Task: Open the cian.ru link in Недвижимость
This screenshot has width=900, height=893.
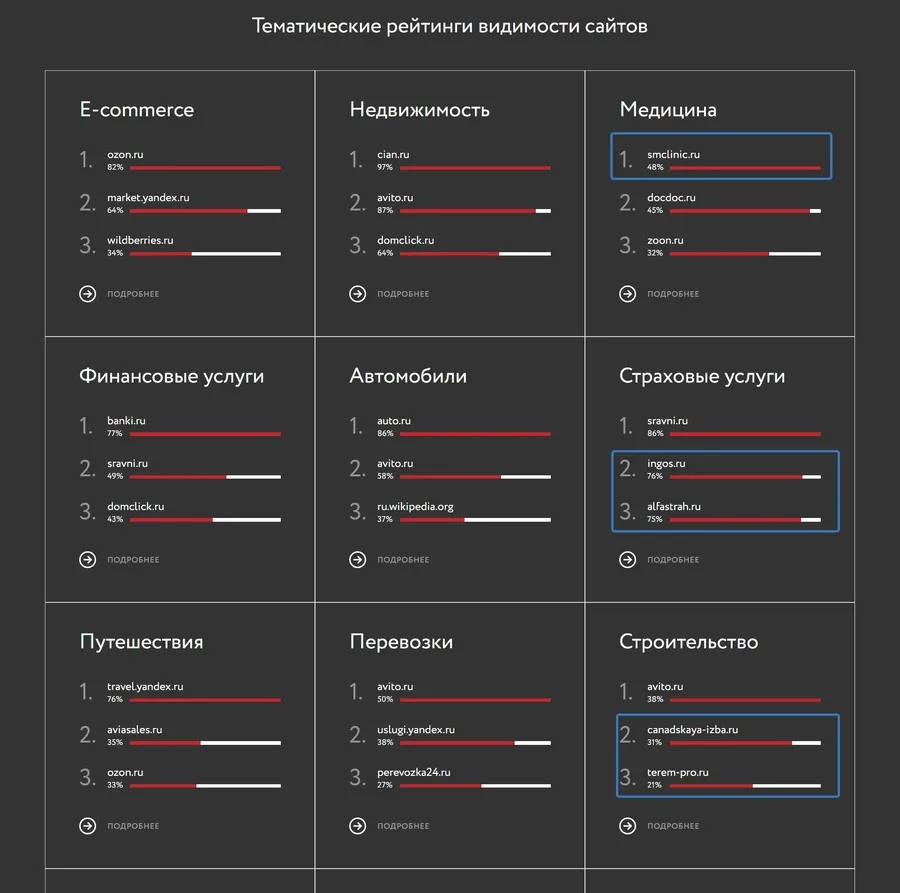Action: point(393,155)
